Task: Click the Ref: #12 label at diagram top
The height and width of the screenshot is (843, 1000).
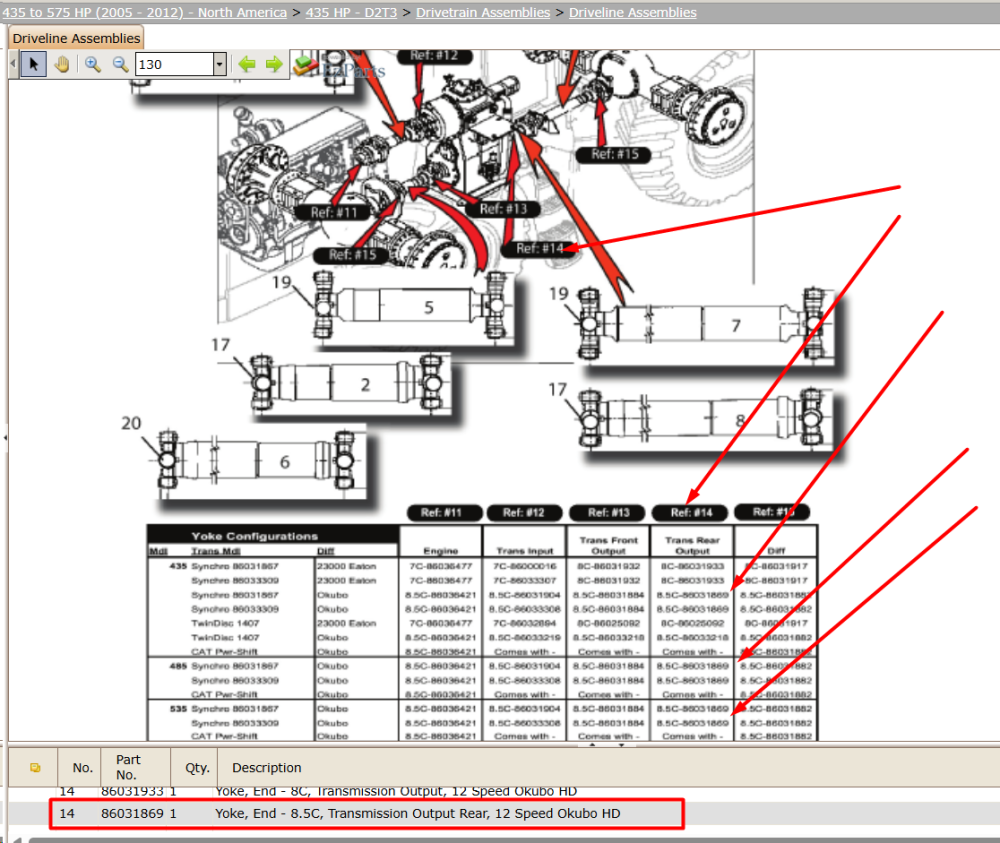Action: click(x=434, y=56)
